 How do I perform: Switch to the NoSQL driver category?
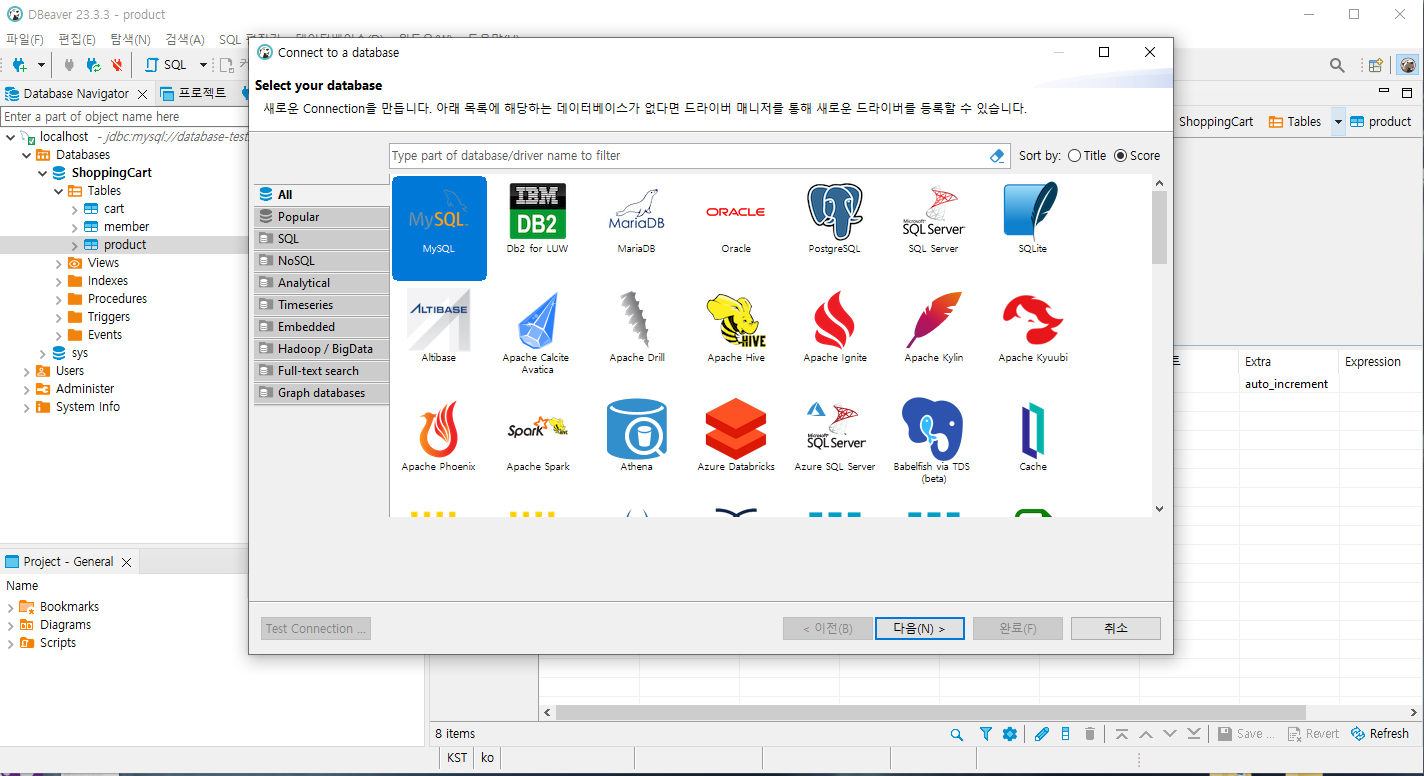pos(321,261)
